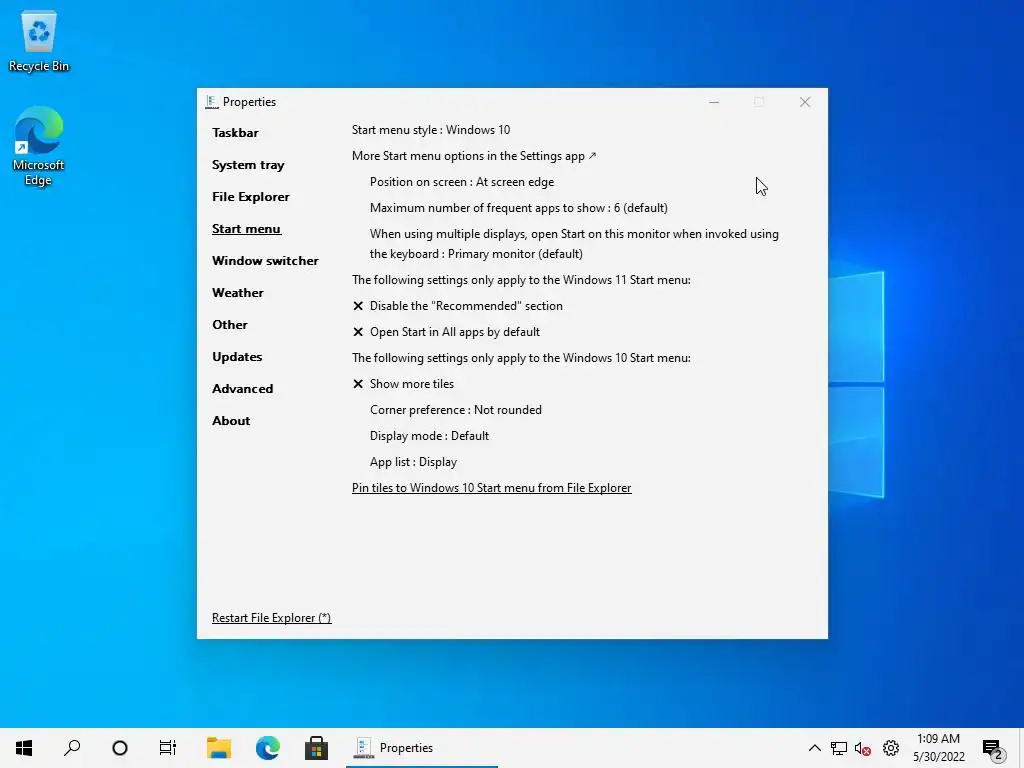The height and width of the screenshot is (768, 1024).
Task: Open network status tray icon
Action: 839,748
